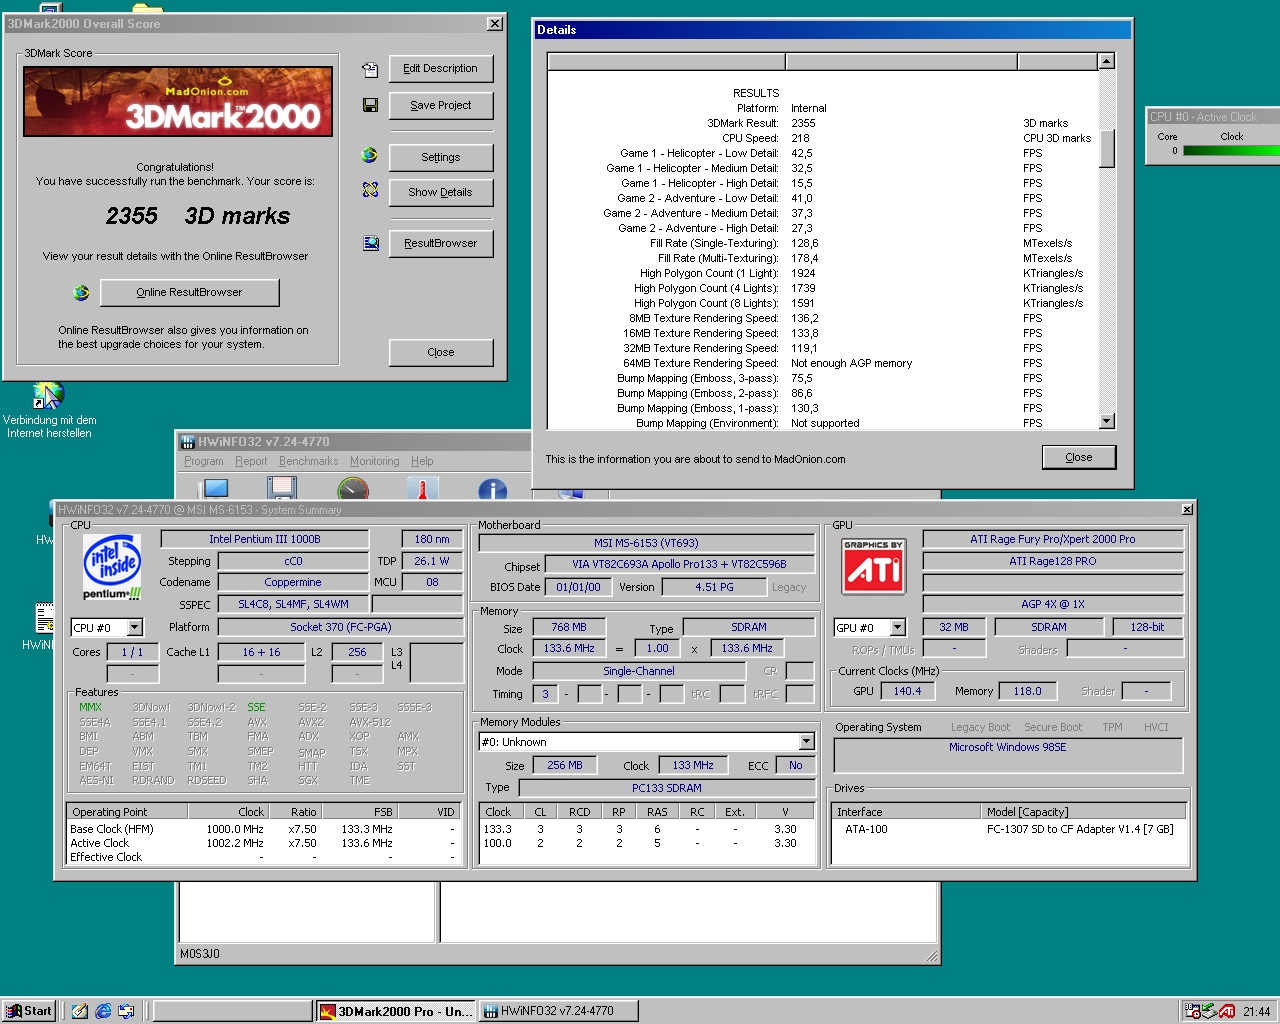
Task: Click the Intel Inside Pentium III logo
Action: (112, 566)
